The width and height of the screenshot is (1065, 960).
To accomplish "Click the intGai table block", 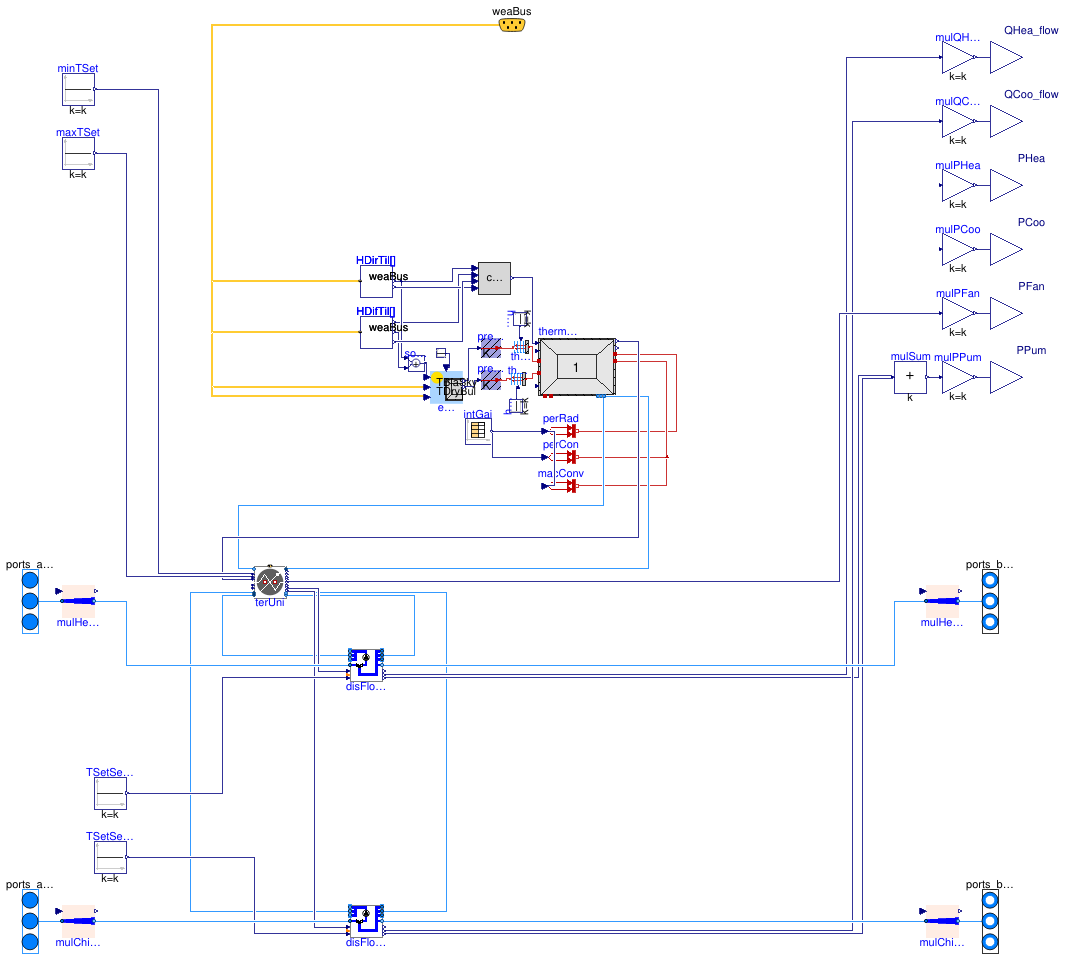I will coord(478,431).
